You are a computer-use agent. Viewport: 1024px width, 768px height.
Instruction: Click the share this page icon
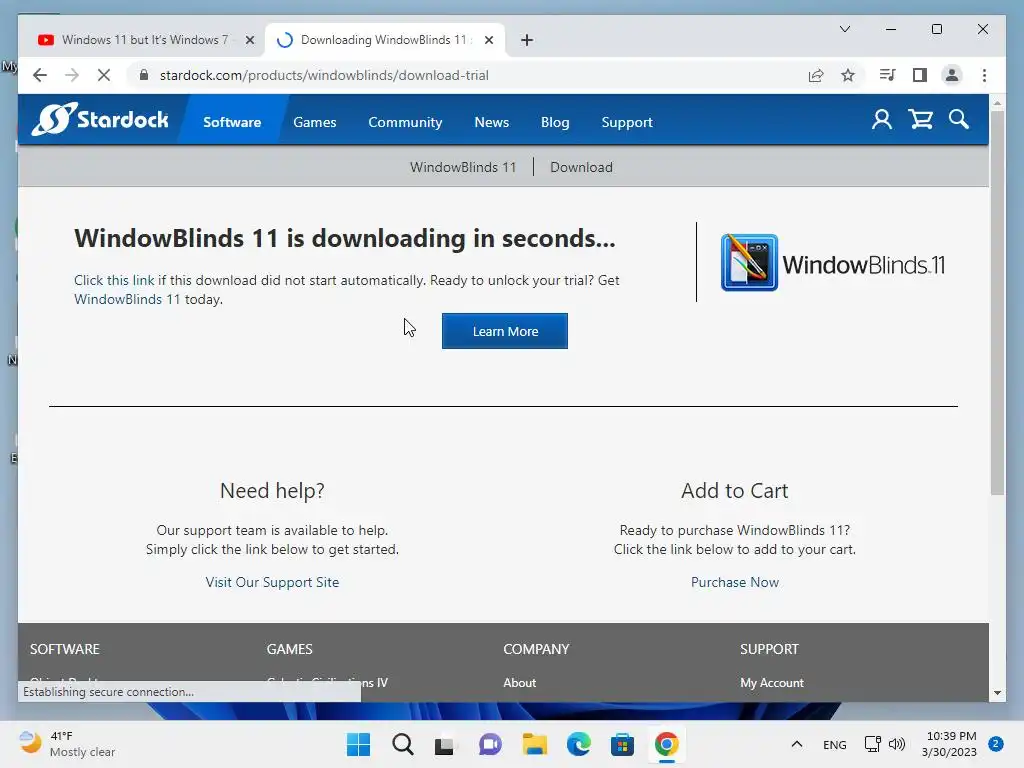(816, 75)
